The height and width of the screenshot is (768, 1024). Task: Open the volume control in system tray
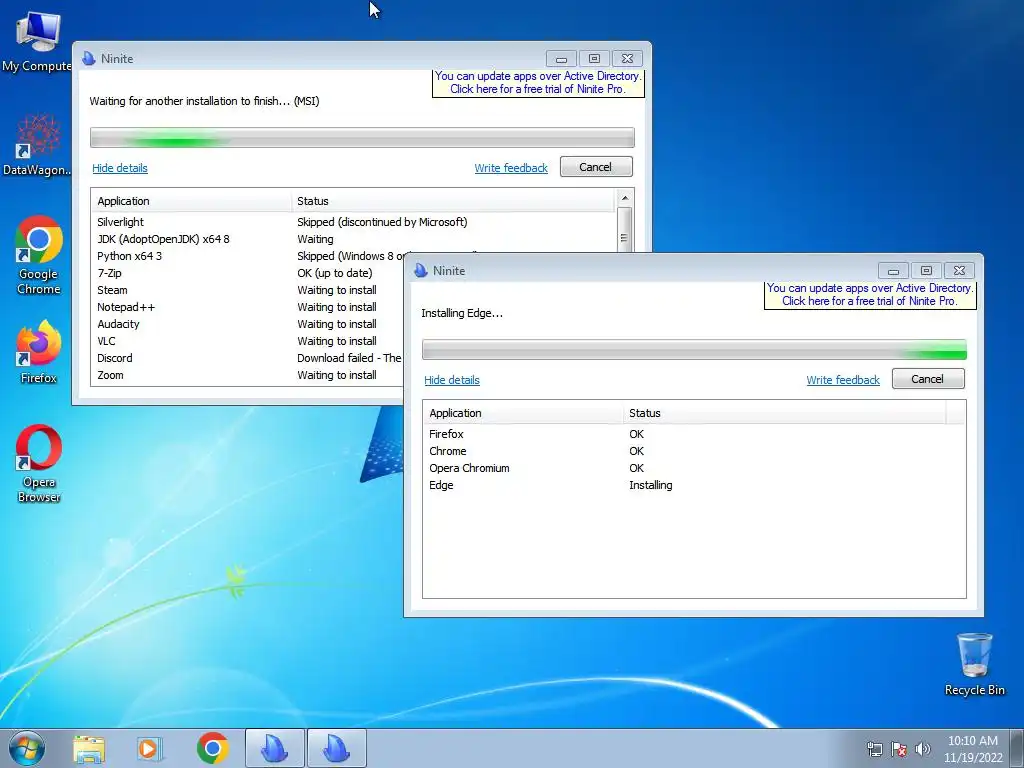923,749
